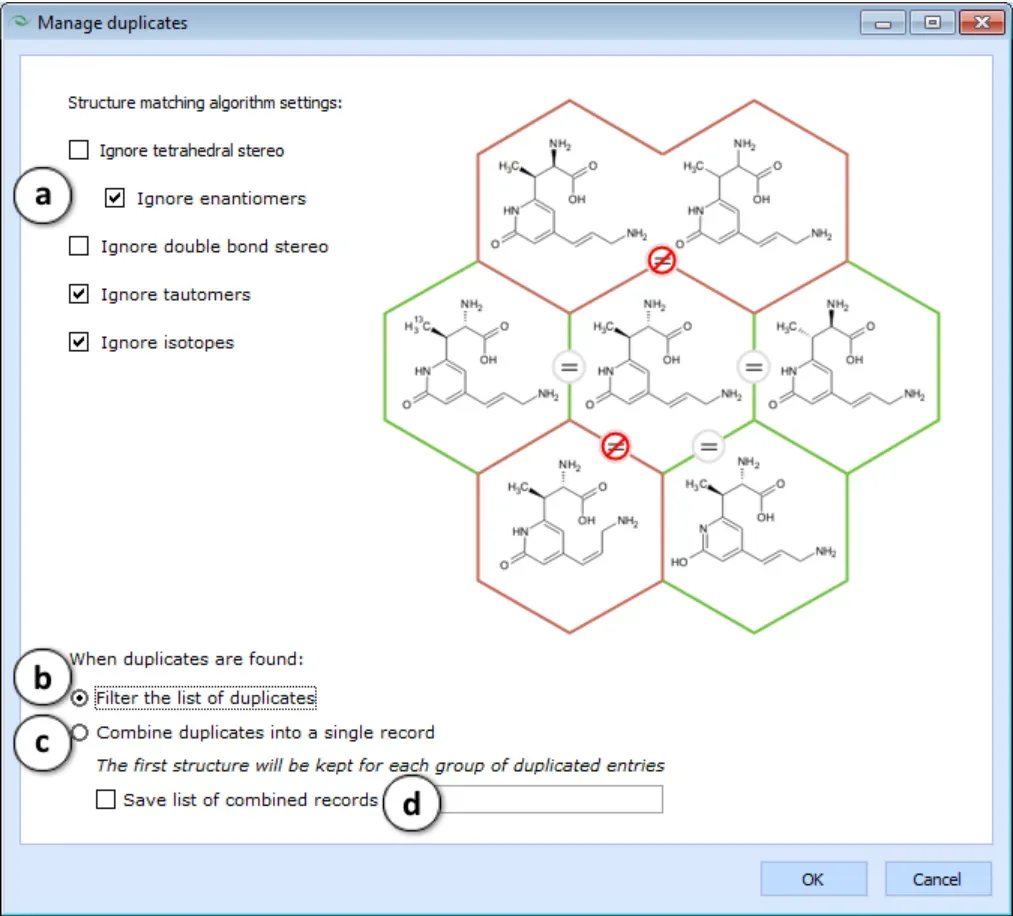The image size is (1013, 916).
Task: Click equals icon left of center structure
Action: pos(569,367)
